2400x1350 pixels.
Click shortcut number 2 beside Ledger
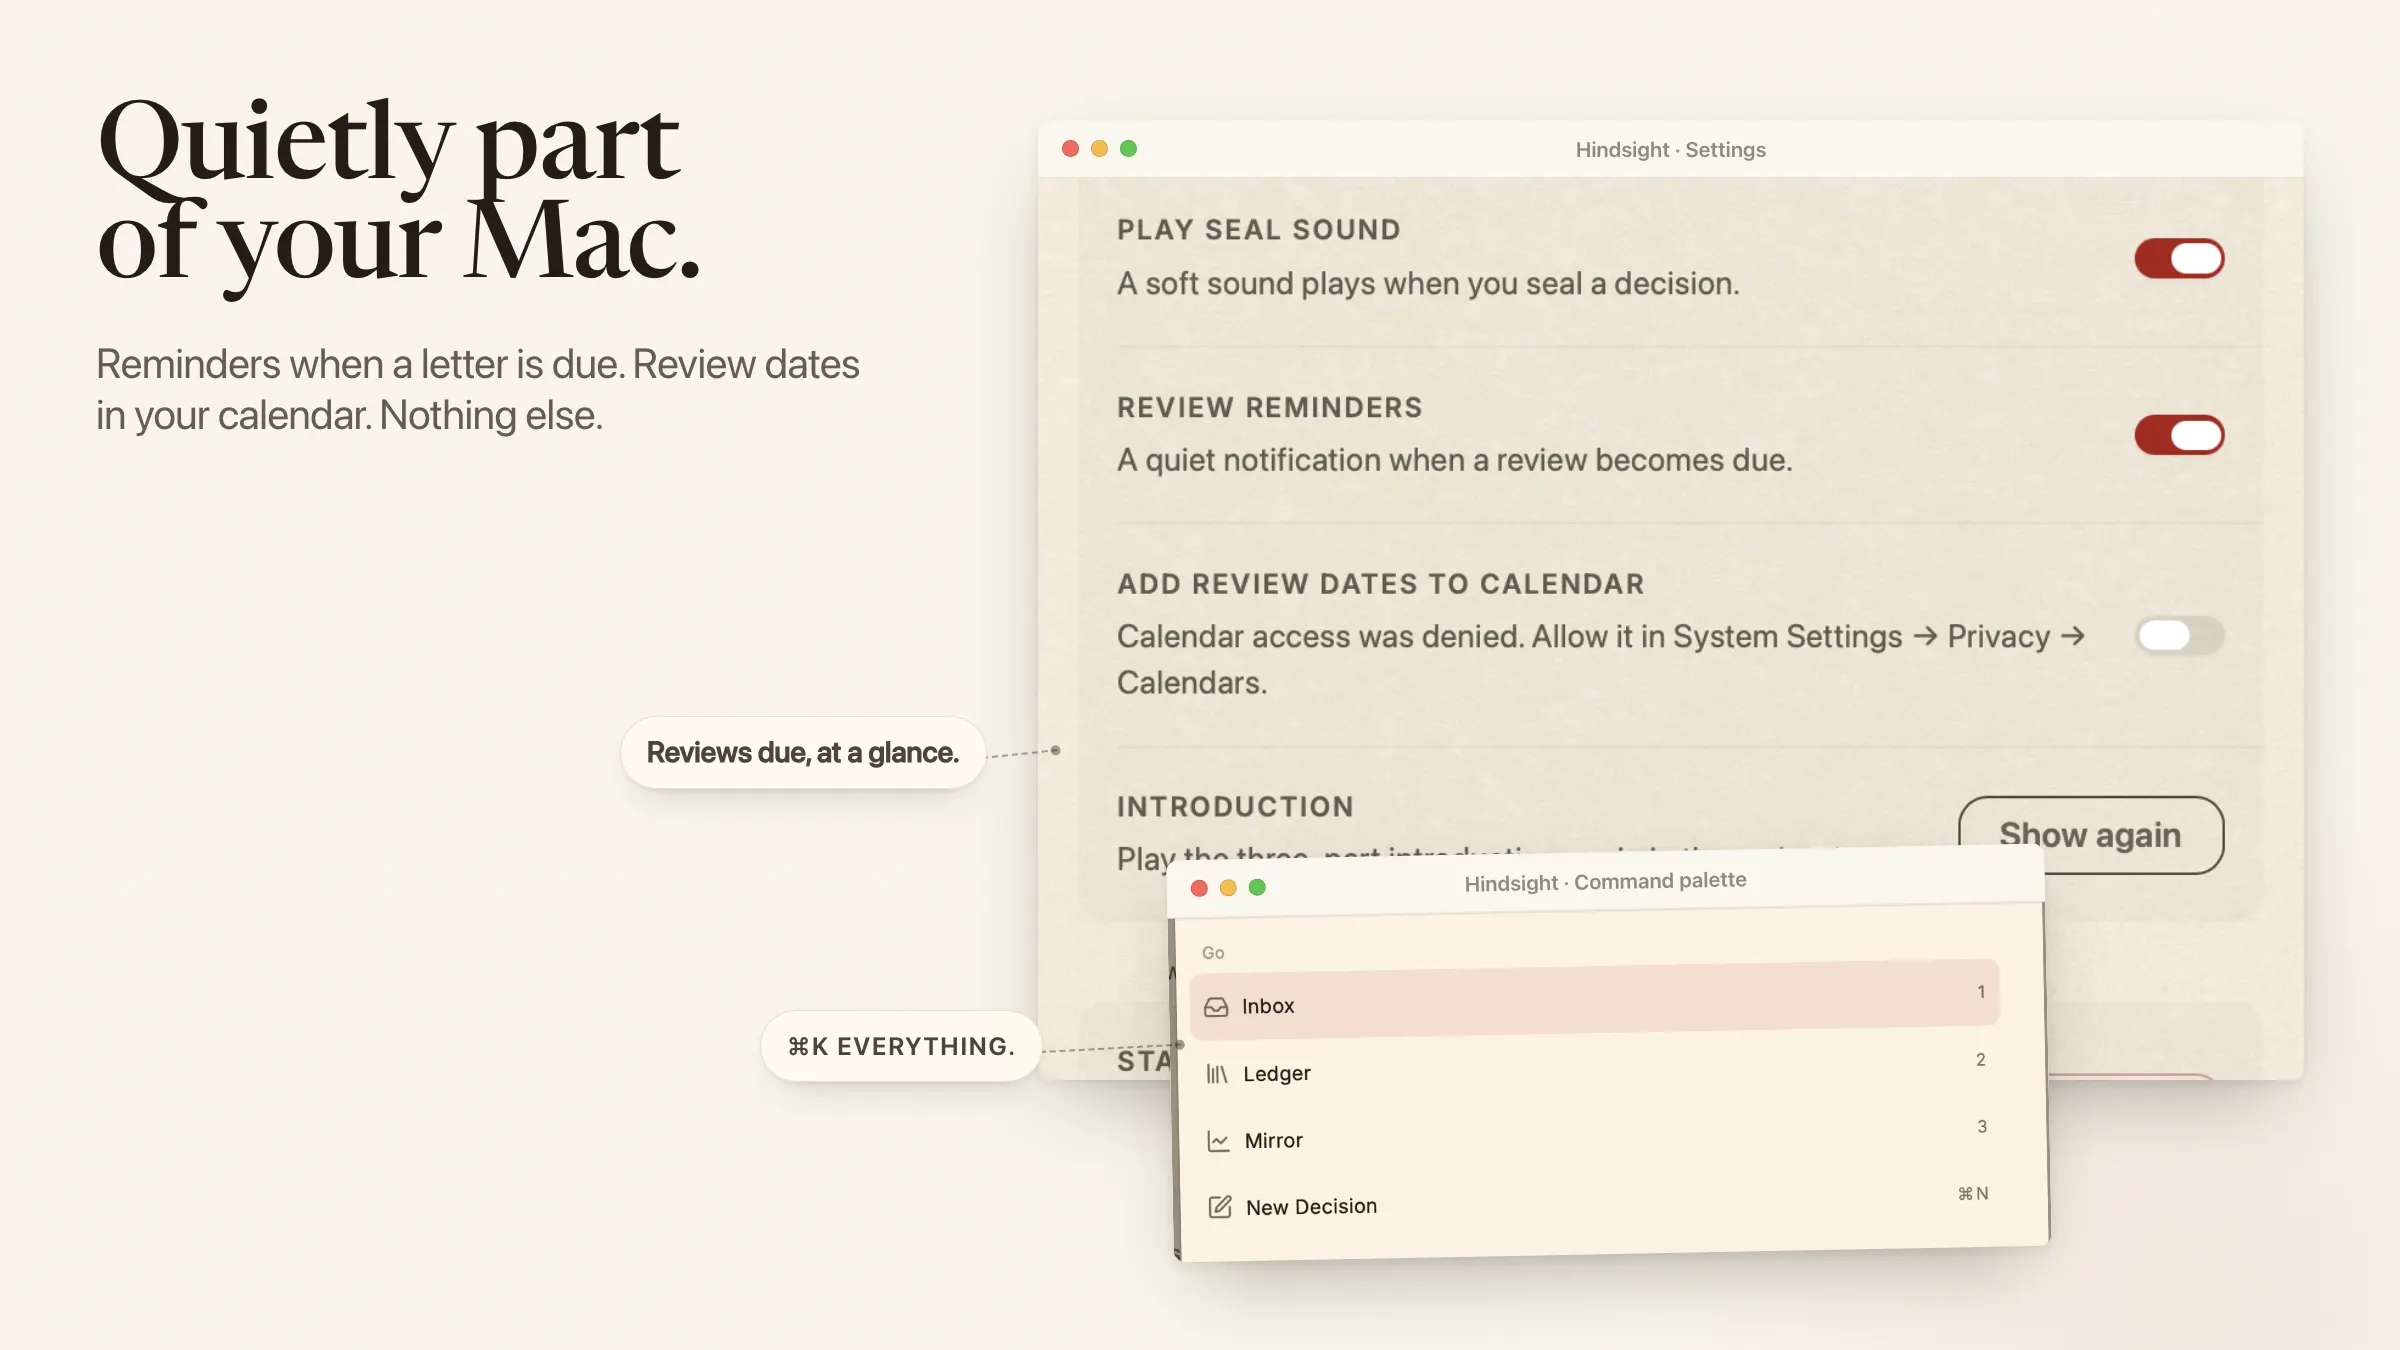[x=1981, y=1059]
